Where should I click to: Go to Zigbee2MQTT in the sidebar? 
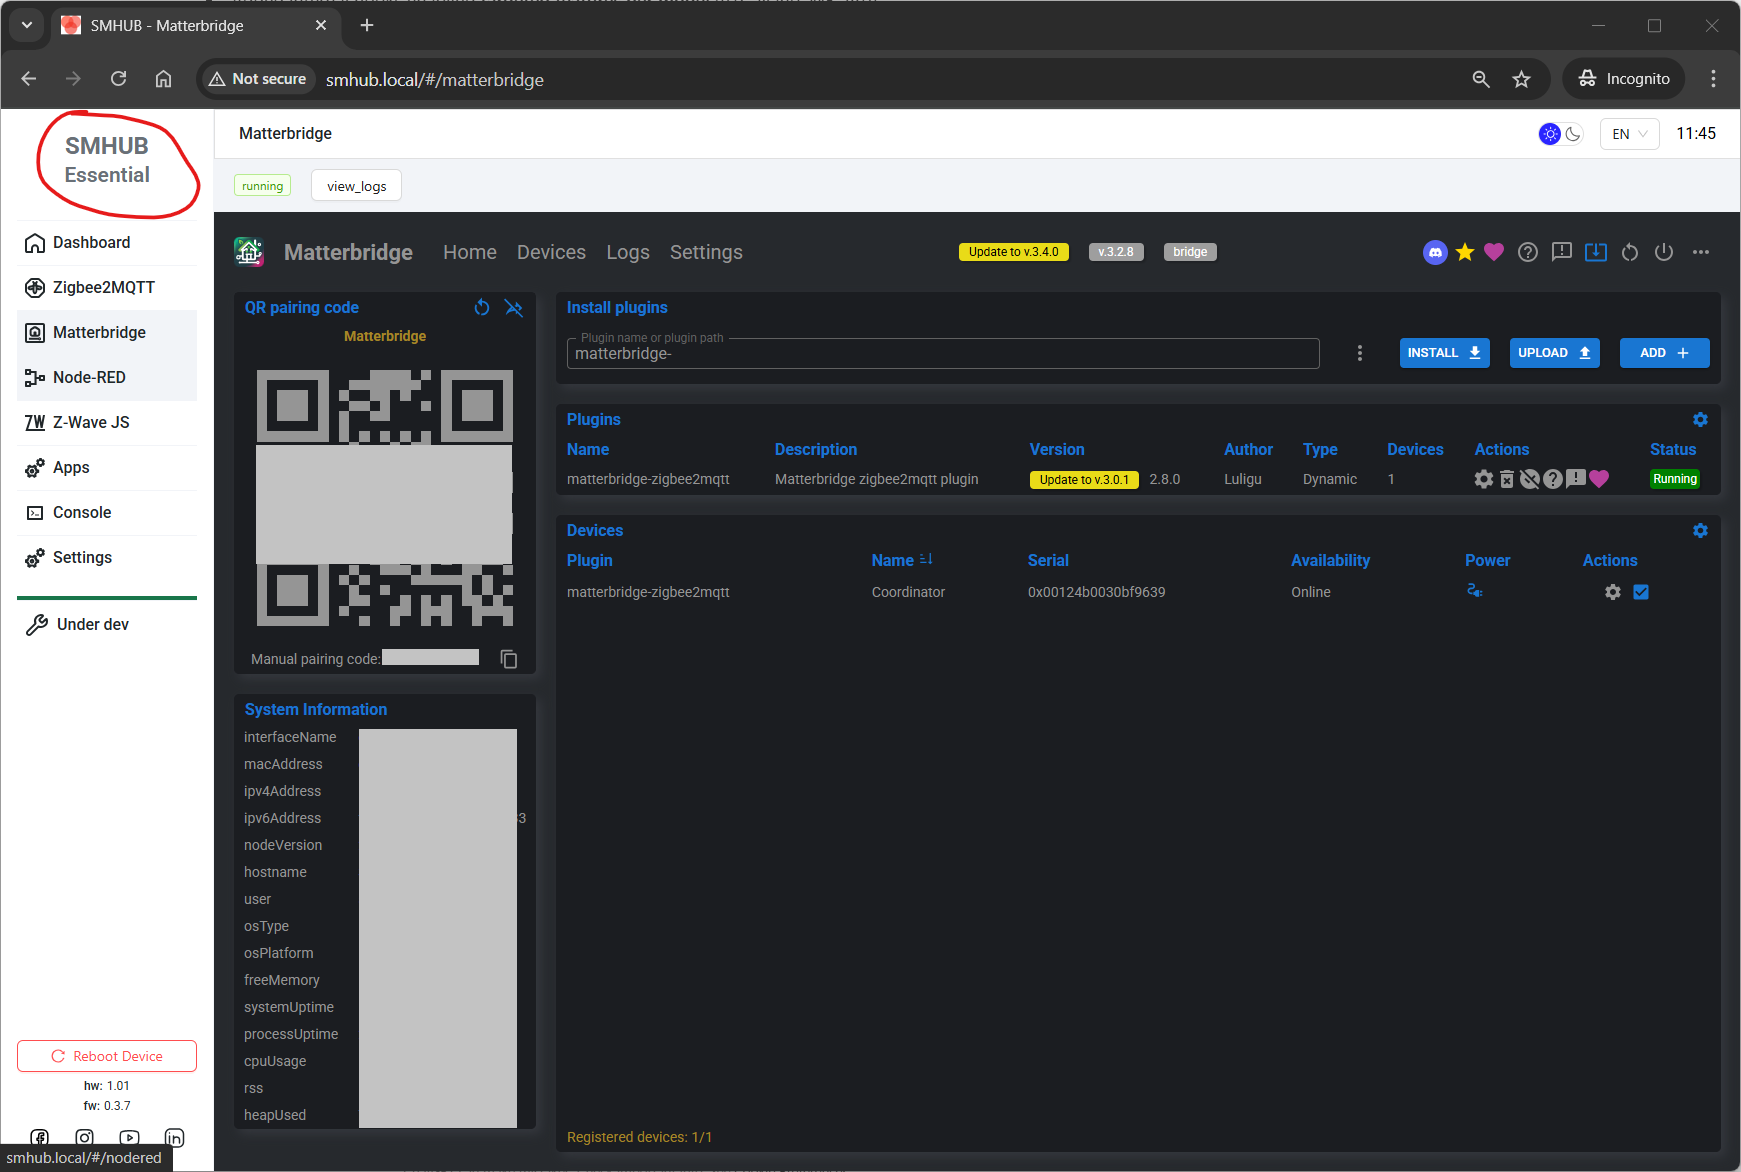click(103, 288)
